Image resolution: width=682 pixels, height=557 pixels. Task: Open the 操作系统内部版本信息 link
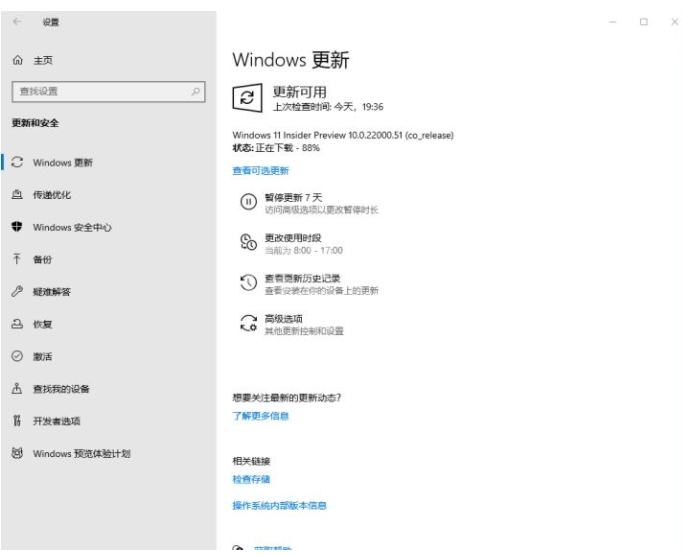pos(279,505)
